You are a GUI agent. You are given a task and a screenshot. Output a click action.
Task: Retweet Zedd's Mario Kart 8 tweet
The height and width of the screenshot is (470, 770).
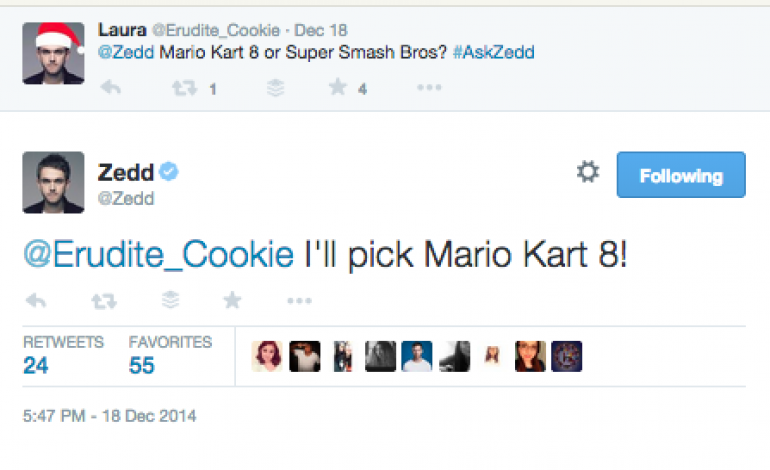[102, 300]
